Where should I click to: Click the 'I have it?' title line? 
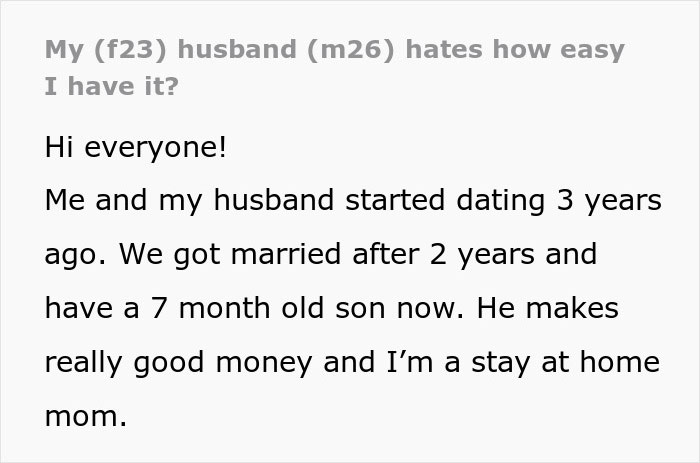click(112, 86)
